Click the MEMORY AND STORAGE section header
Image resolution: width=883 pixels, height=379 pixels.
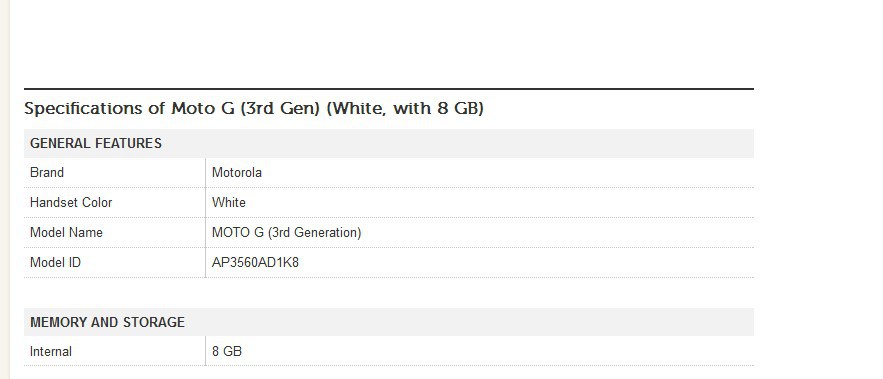pos(389,322)
